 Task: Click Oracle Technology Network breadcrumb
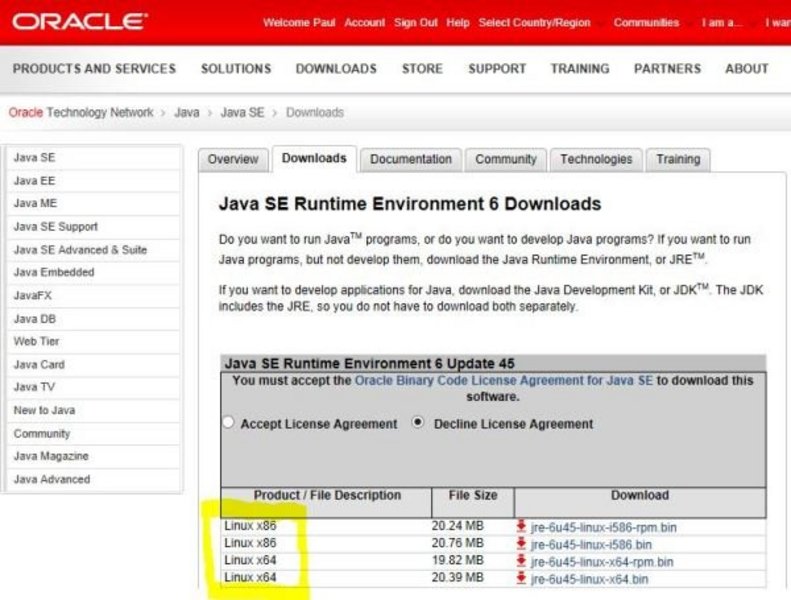click(81, 113)
